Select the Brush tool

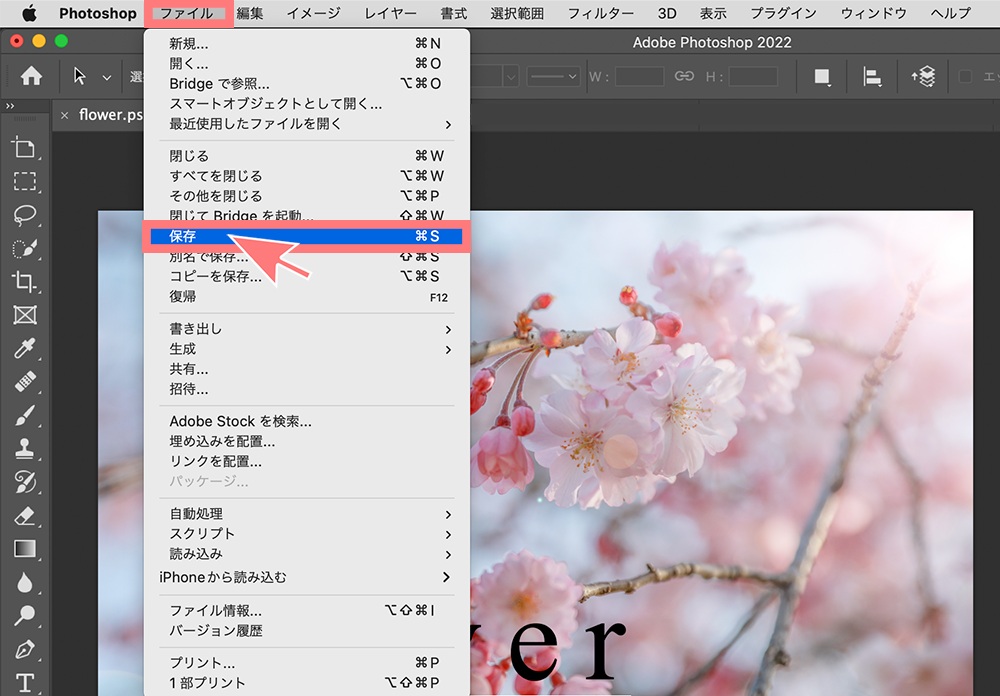pyautogui.click(x=24, y=415)
